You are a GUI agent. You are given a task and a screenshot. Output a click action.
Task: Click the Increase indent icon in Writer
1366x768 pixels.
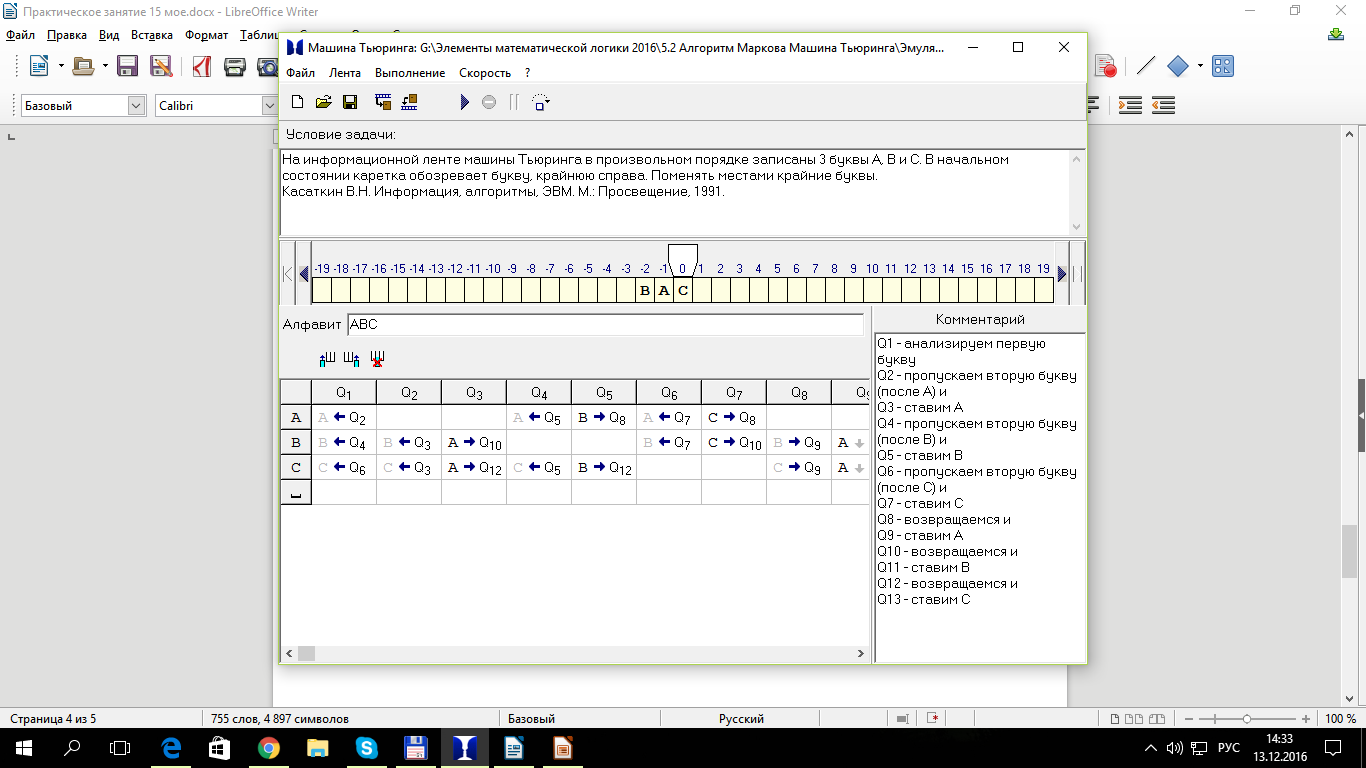click(1130, 106)
